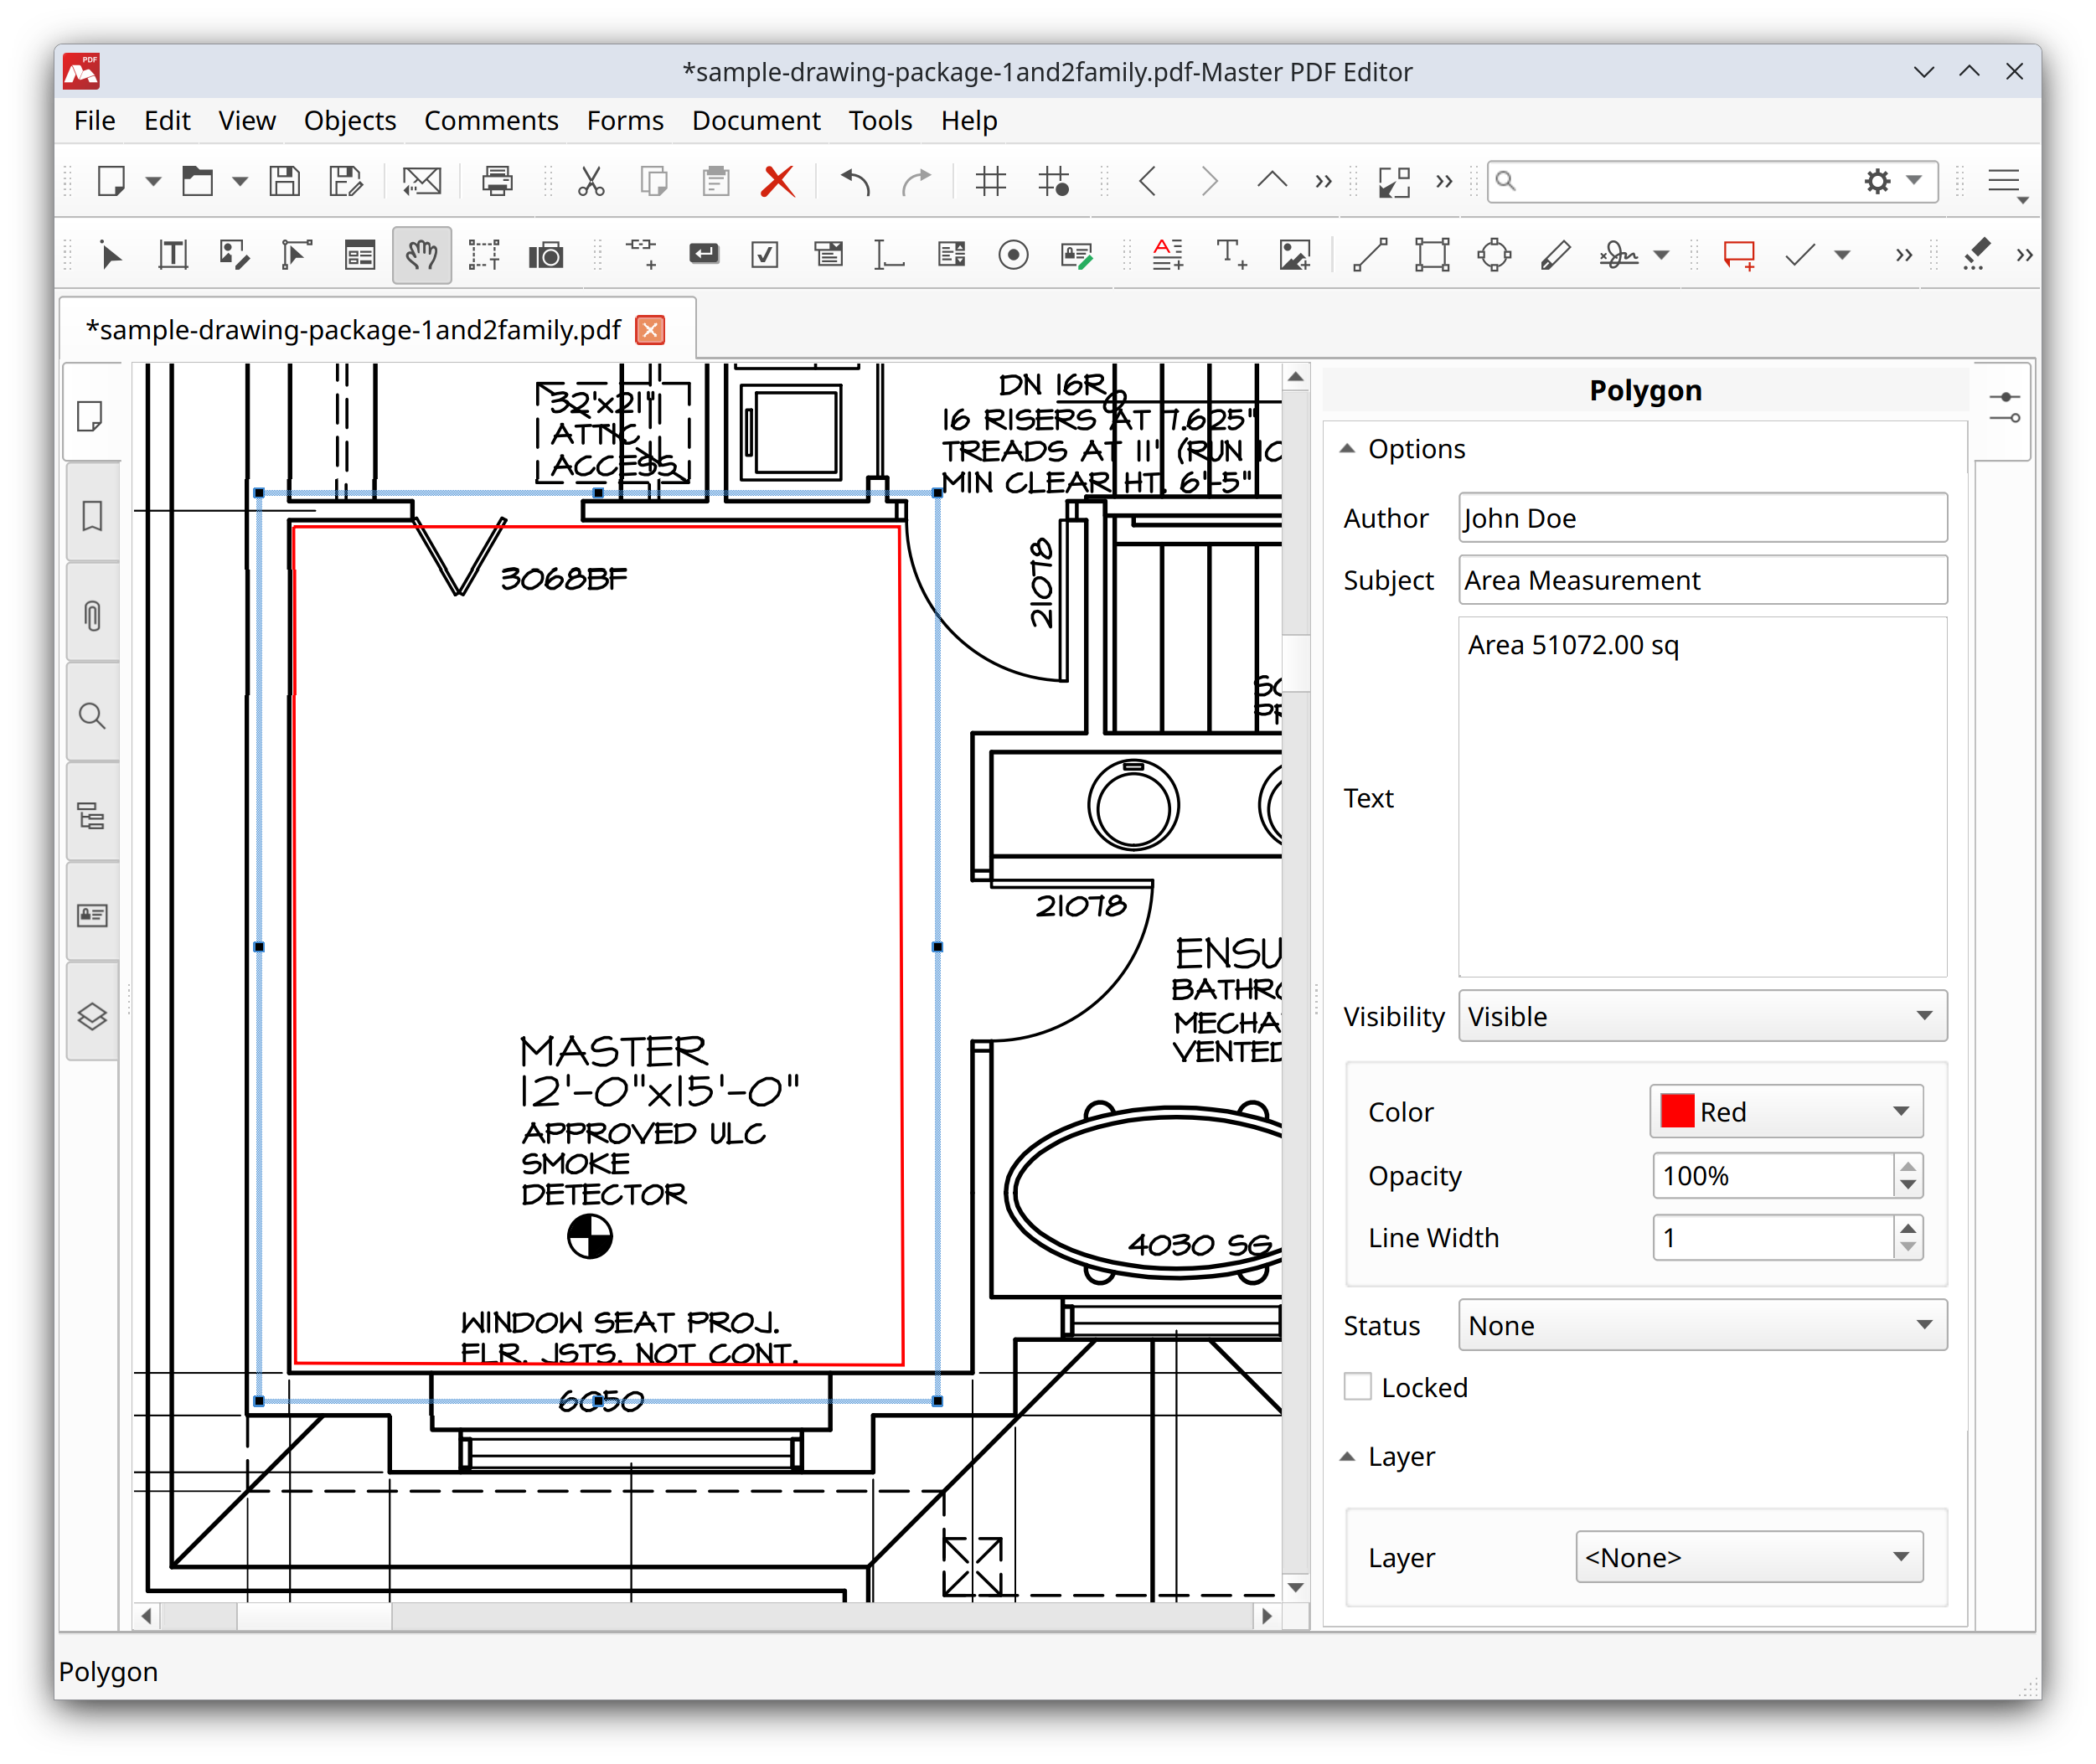2096x1764 pixels.
Task: Open the Tools menu
Action: [x=880, y=121]
